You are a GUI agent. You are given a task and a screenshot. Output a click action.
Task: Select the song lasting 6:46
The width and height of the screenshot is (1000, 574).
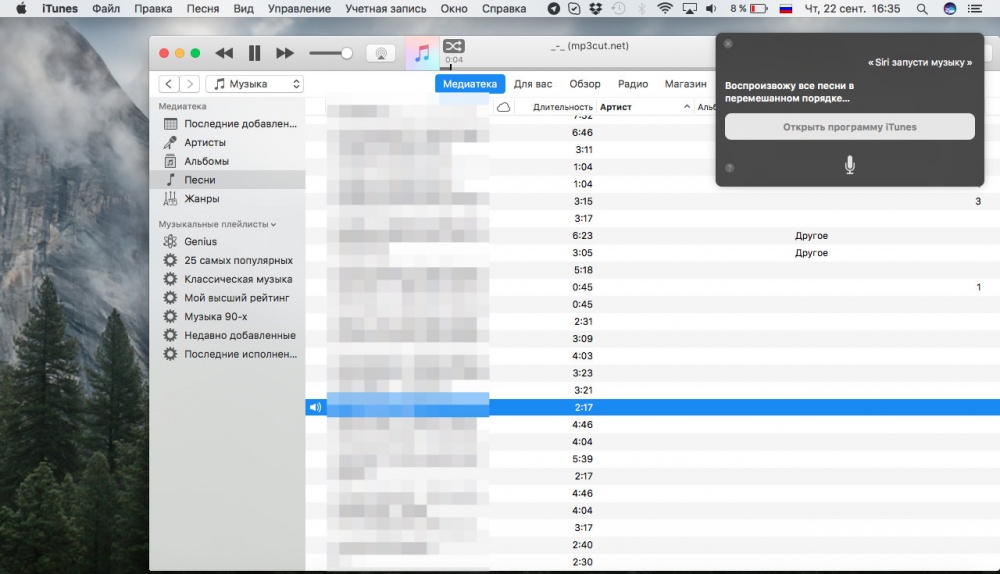coord(652,133)
